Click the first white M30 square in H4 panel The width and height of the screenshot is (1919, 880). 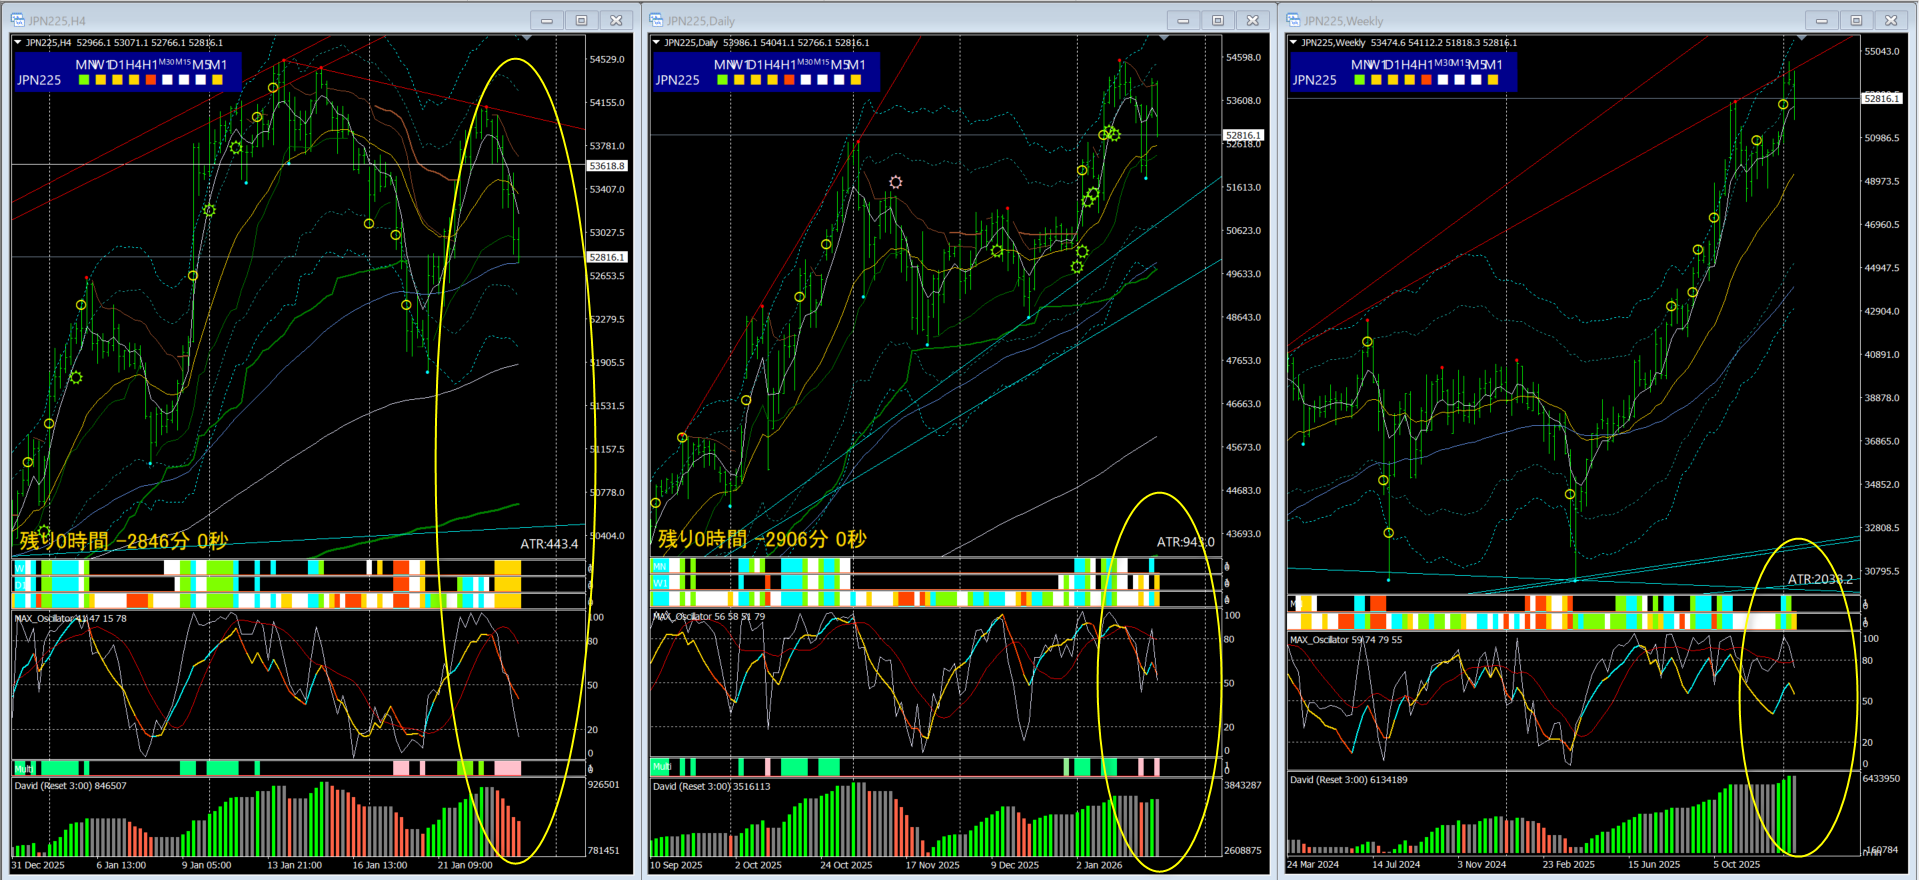(x=167, y=80)
